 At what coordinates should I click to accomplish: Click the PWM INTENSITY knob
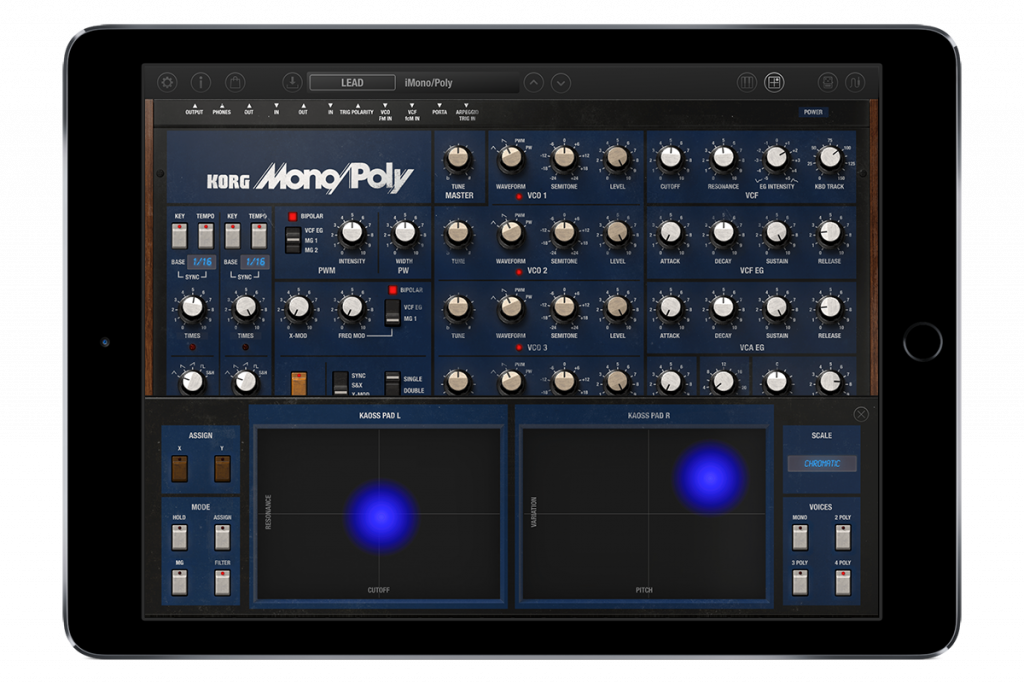point(352,232)
